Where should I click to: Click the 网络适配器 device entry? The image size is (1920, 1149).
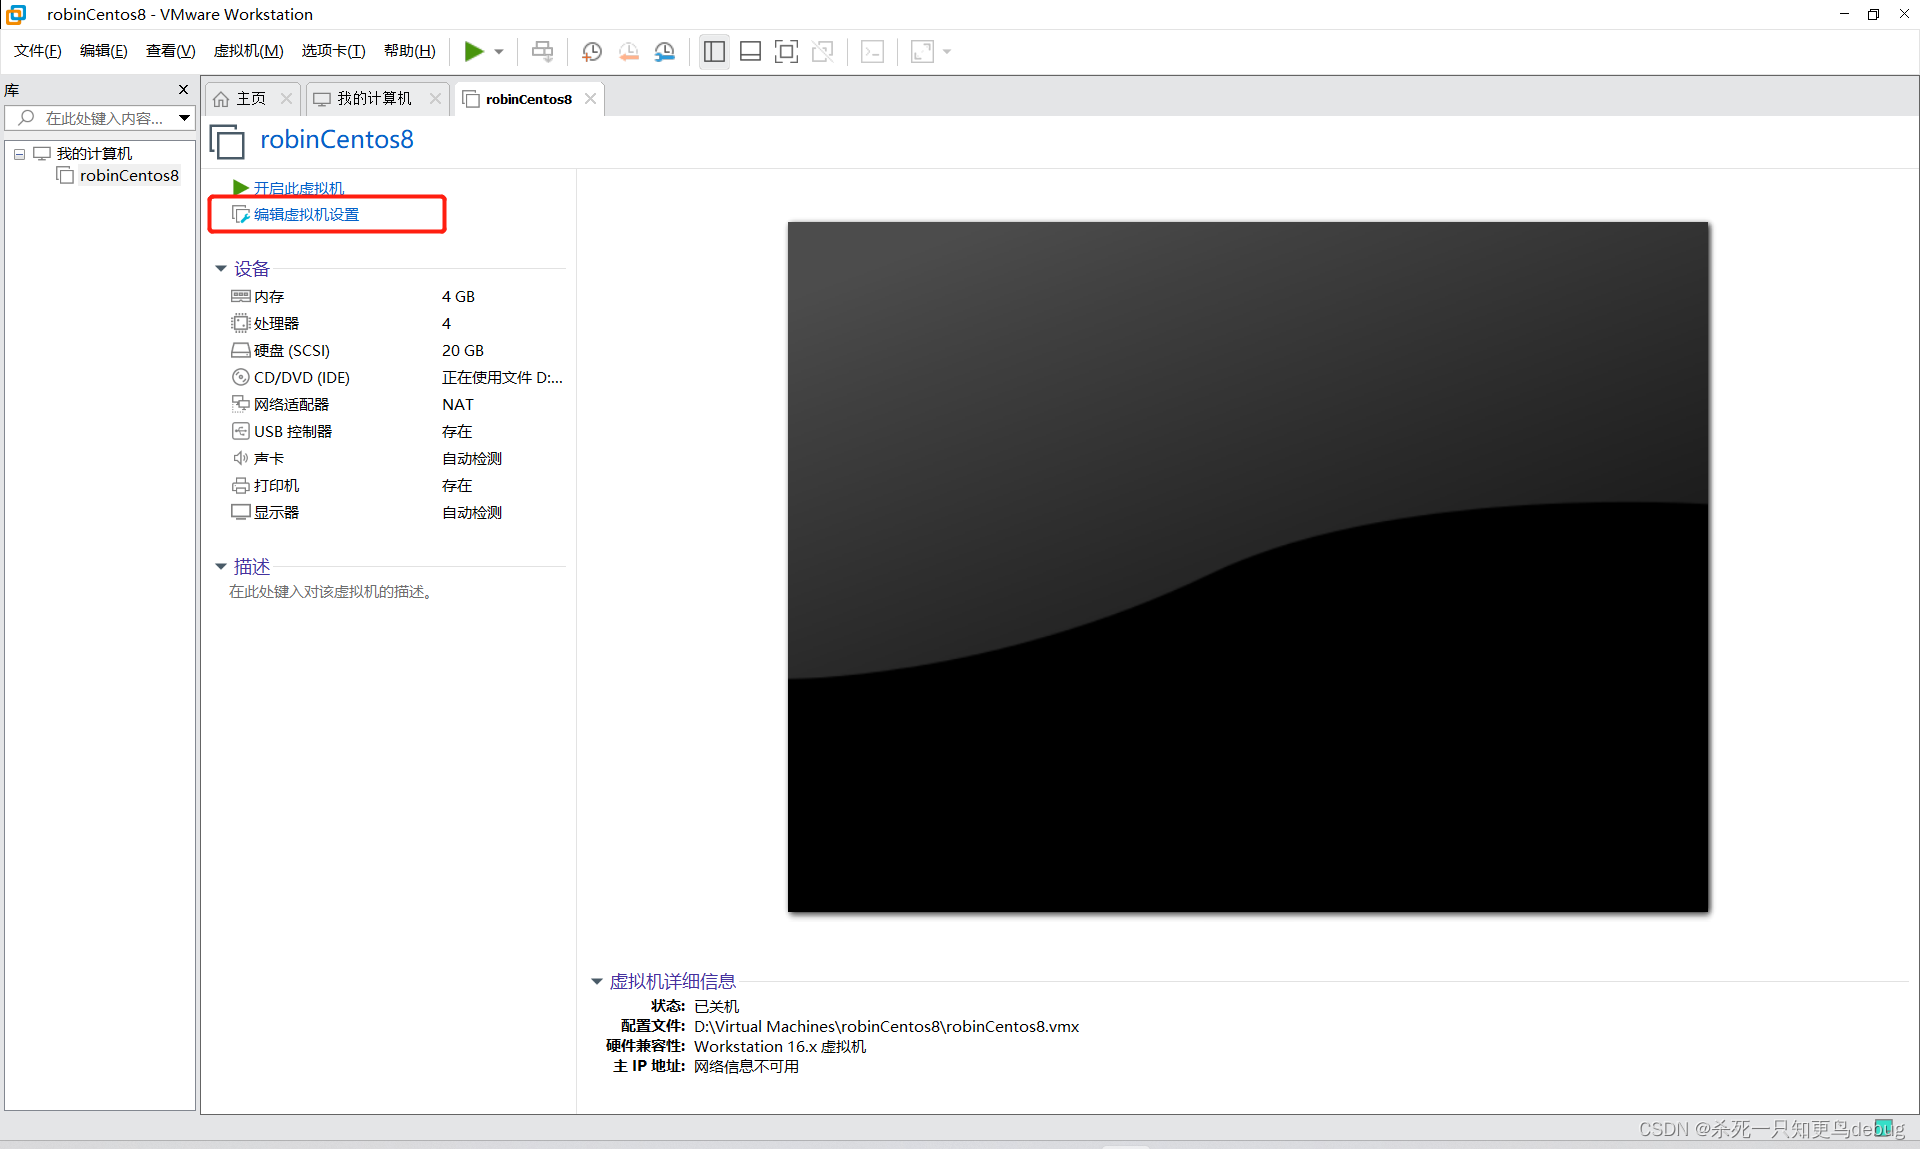tap(291, 404)
